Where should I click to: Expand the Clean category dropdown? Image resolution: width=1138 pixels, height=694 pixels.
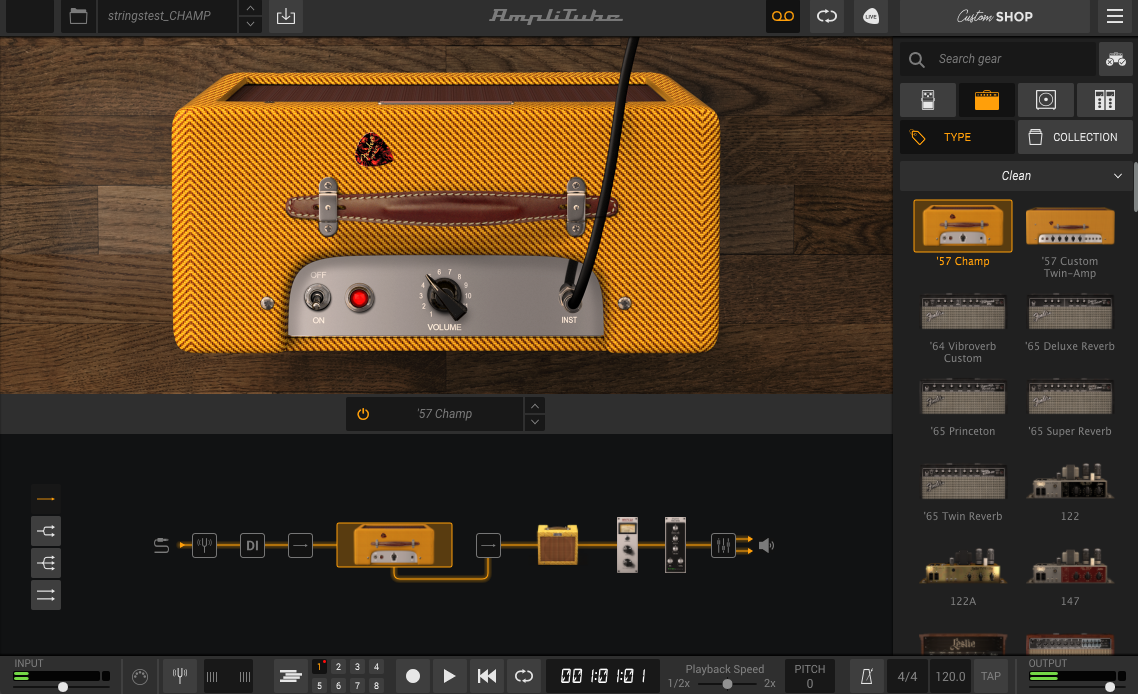click(1016, 176)
